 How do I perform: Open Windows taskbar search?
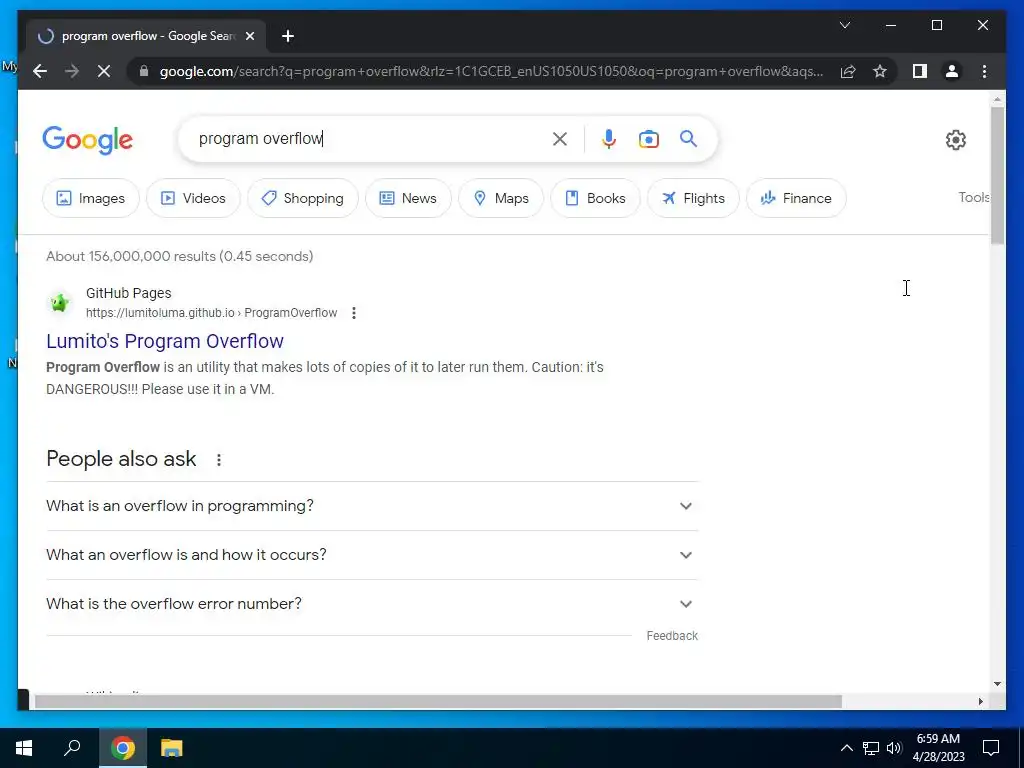click(x=72, y=748)
